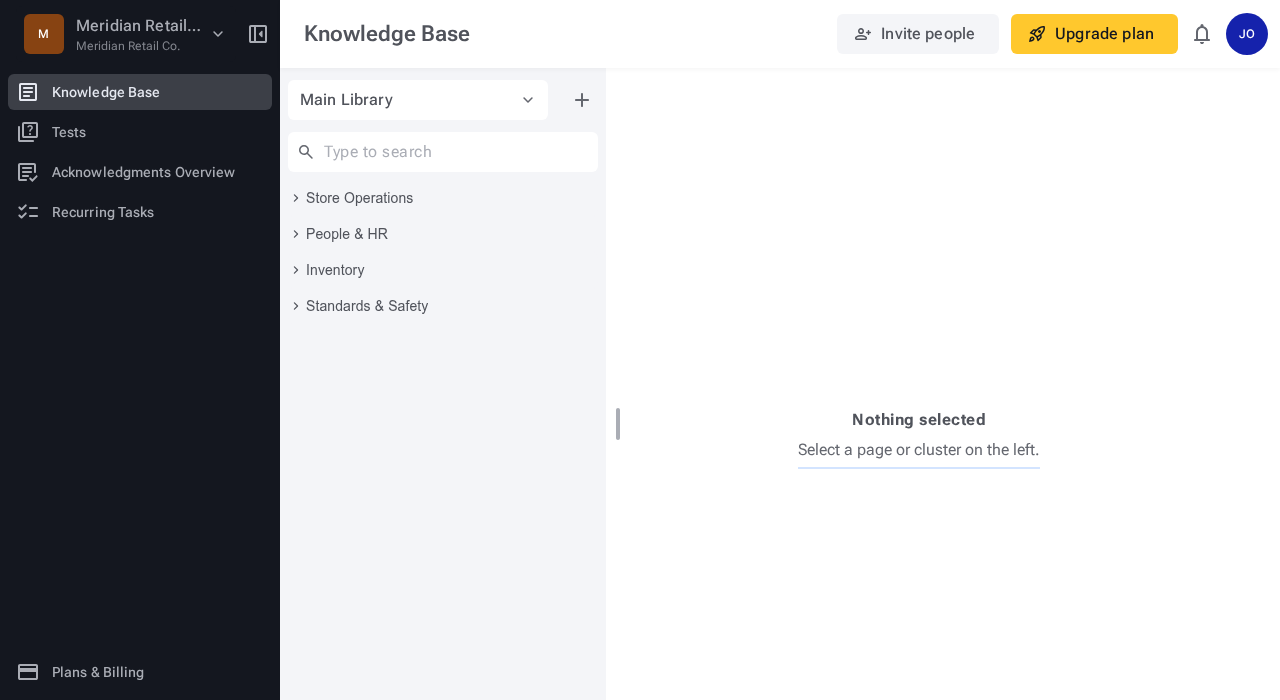Click the Acknowledgments Overview sidebar icon
Image resolution: width=1280 pixels, height=700 pixels.
28,172
